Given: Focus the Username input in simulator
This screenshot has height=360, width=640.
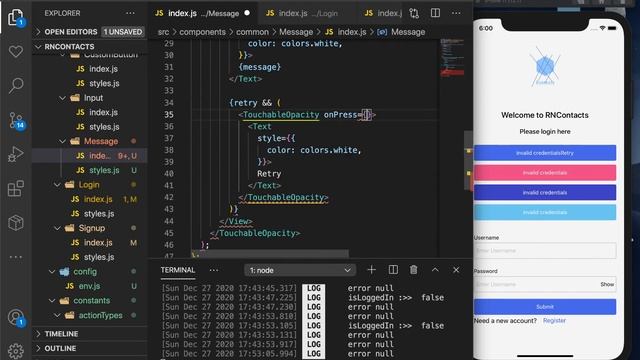Looking at the screenshot, I should click(545, 250).
